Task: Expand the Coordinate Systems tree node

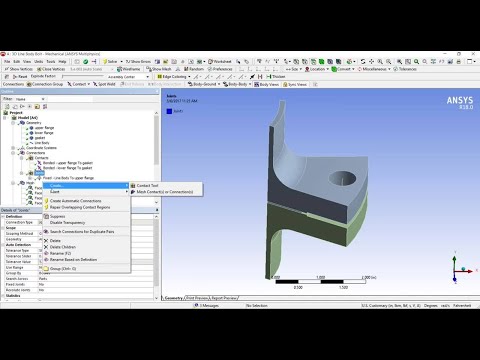Action: pyautogui.click(x=13, y=148)
